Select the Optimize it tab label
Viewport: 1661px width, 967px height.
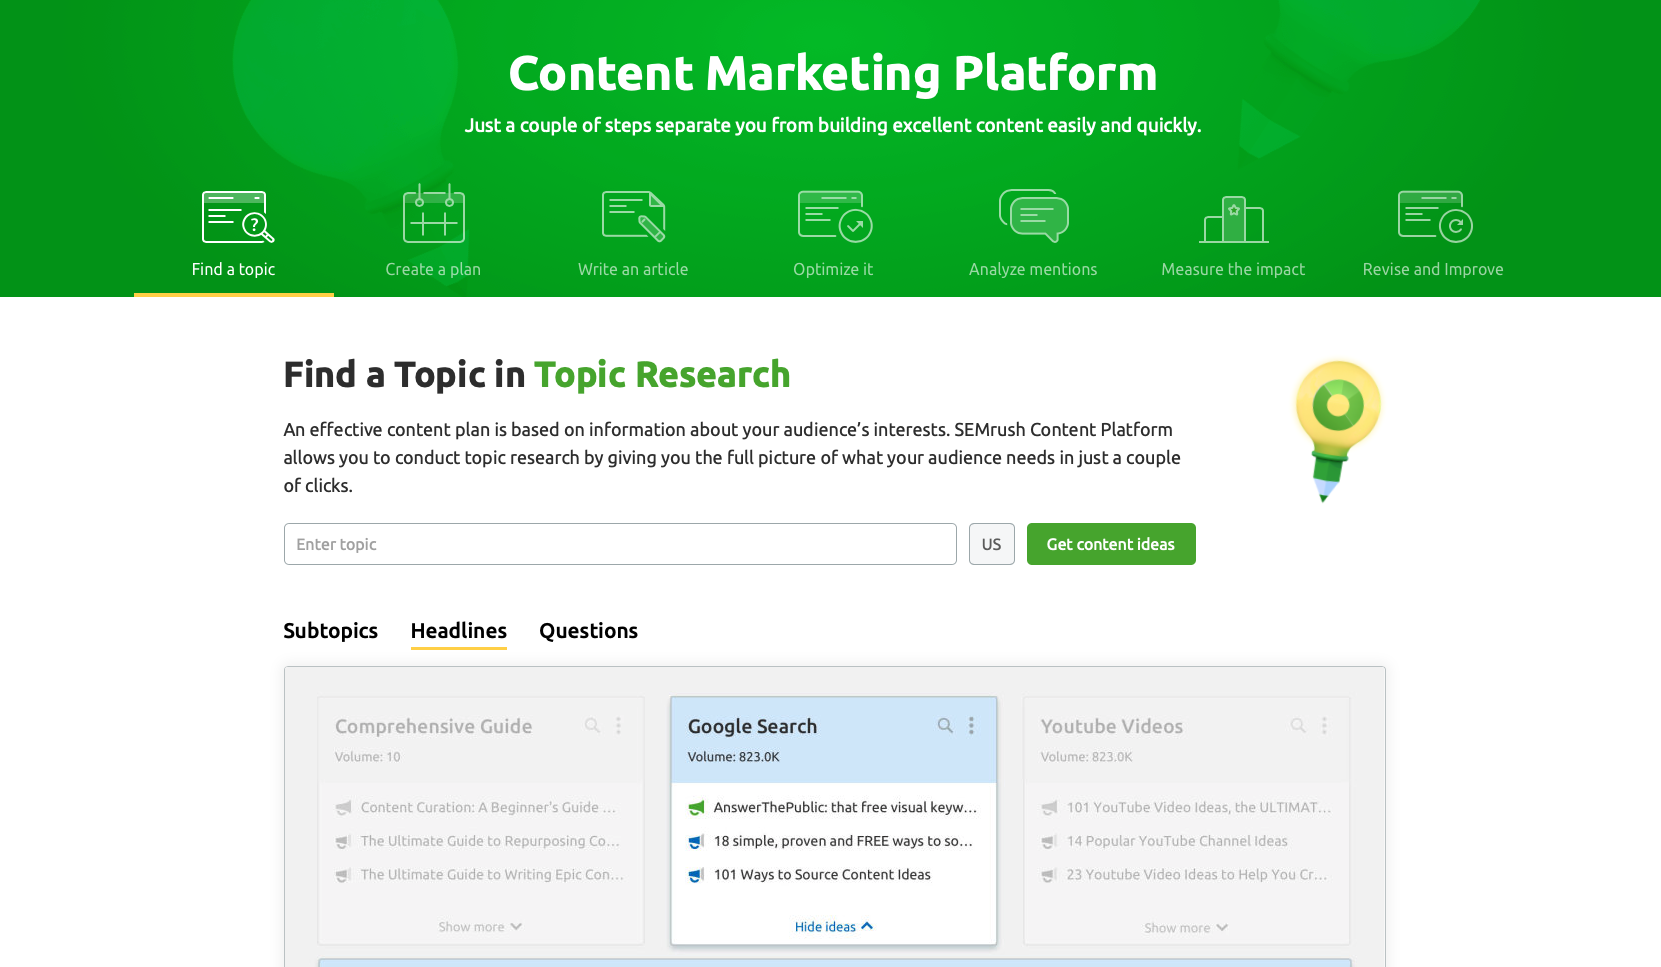[833, 269]
